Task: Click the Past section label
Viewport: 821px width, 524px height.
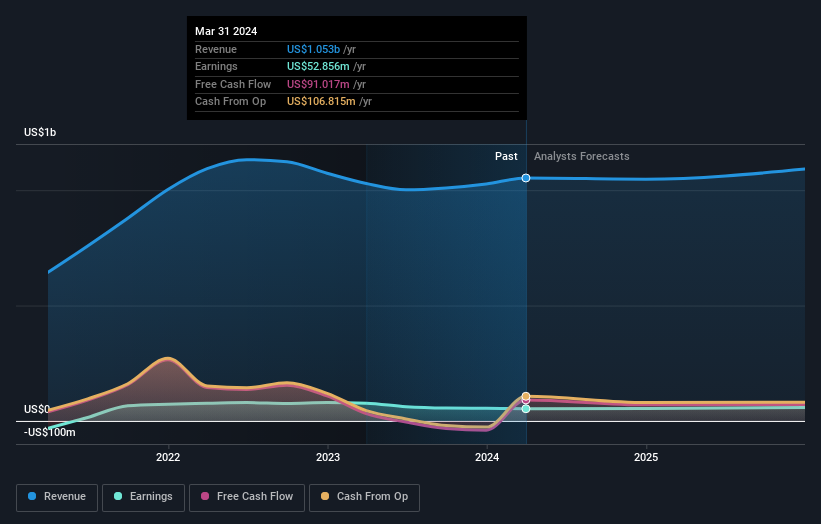Action: pyautogui.click(x=506, y=156)
